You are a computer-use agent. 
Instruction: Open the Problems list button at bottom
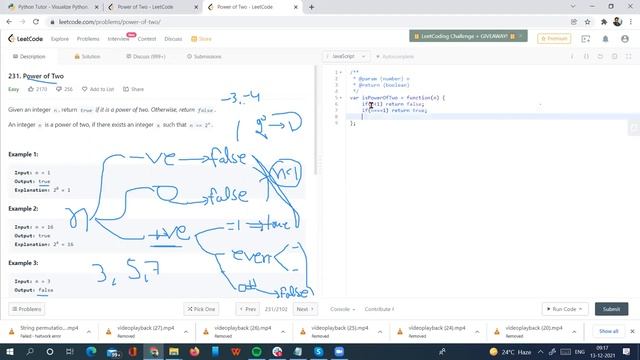pyautogui.click(x=27, y=309)
